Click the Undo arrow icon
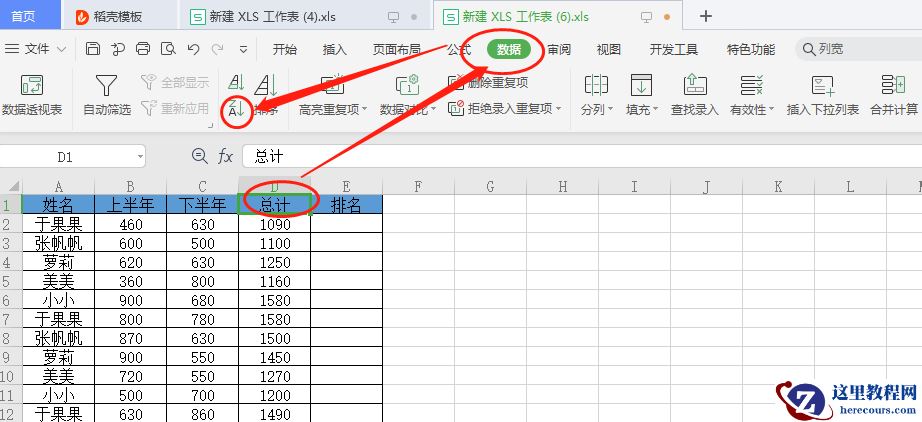 [x=193, y=49]
